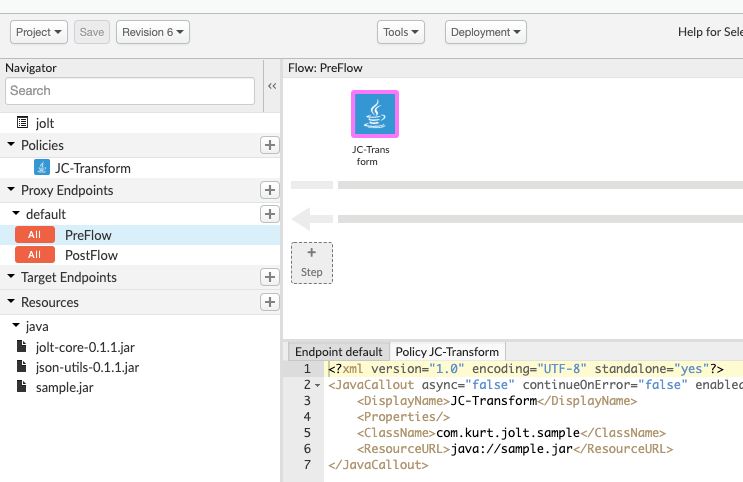The image size is (743, 482).
Task: Click the JC-Transform label under the flow step
Action: click(371, 155)
